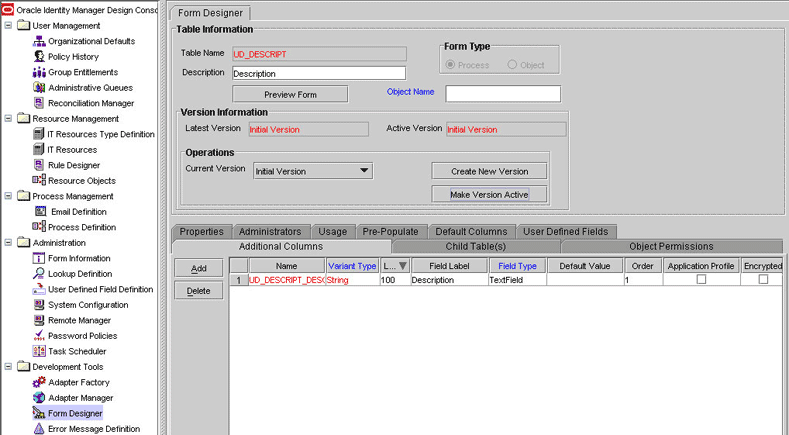Image resolution: width=789 pixels, height=435 pixels.
Task: Click the Form Information icon
Action: coord(39,258)
